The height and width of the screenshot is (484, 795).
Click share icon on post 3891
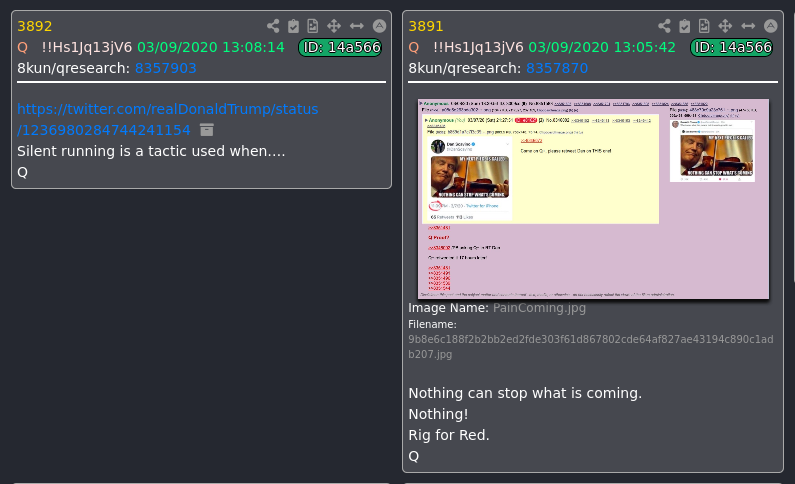(x=664, y=26)
